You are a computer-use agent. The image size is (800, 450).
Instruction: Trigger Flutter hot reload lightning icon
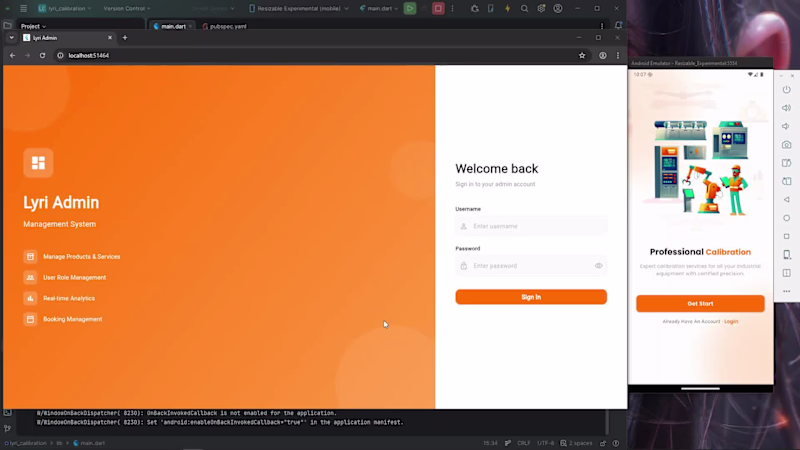tap(507, 8)
